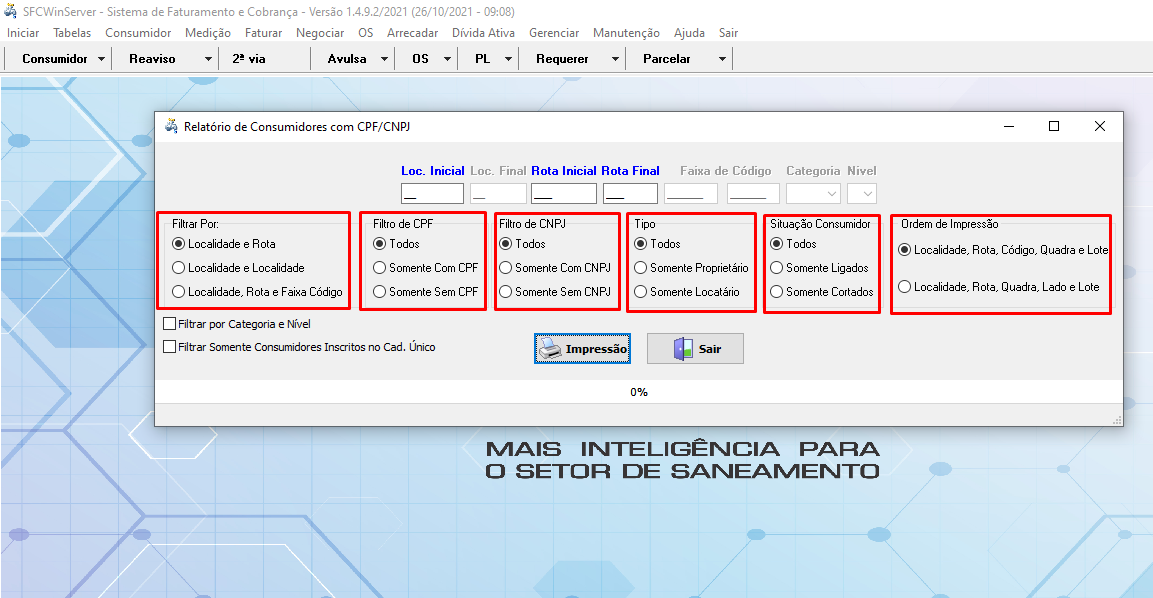Click the 2ª via toolbar button
1153x598 pixels.
tap(249, 59)
